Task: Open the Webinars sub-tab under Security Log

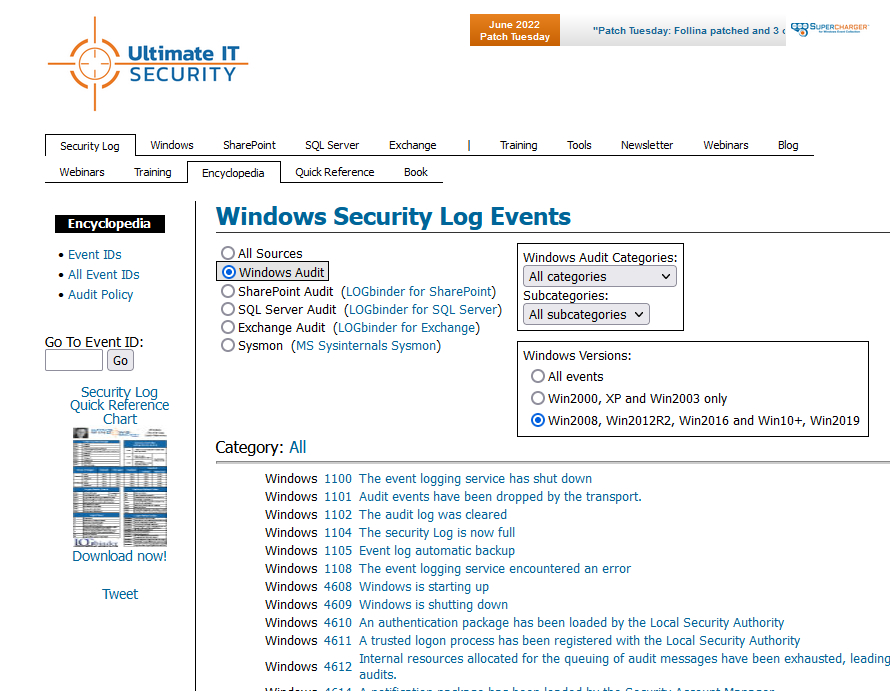Action: tap(82, 172)
